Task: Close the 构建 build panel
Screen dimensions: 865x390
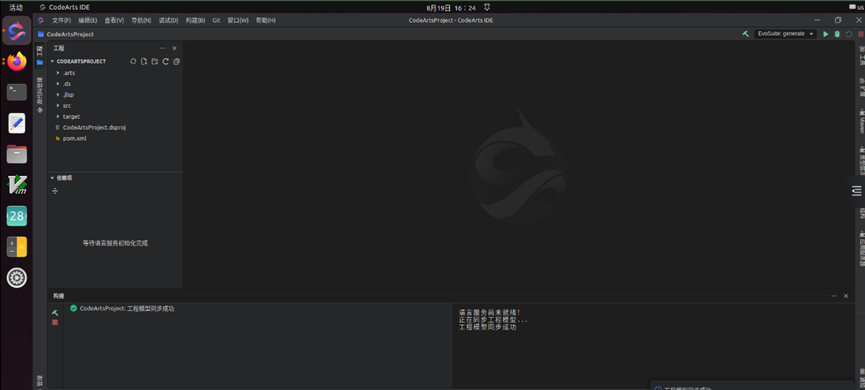Action: 846,296
